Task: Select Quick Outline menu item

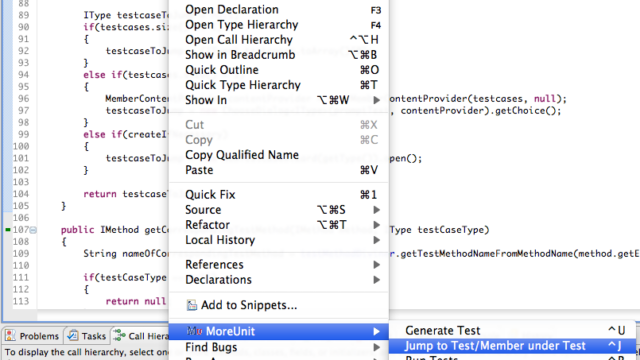Action: coord(279,70)
